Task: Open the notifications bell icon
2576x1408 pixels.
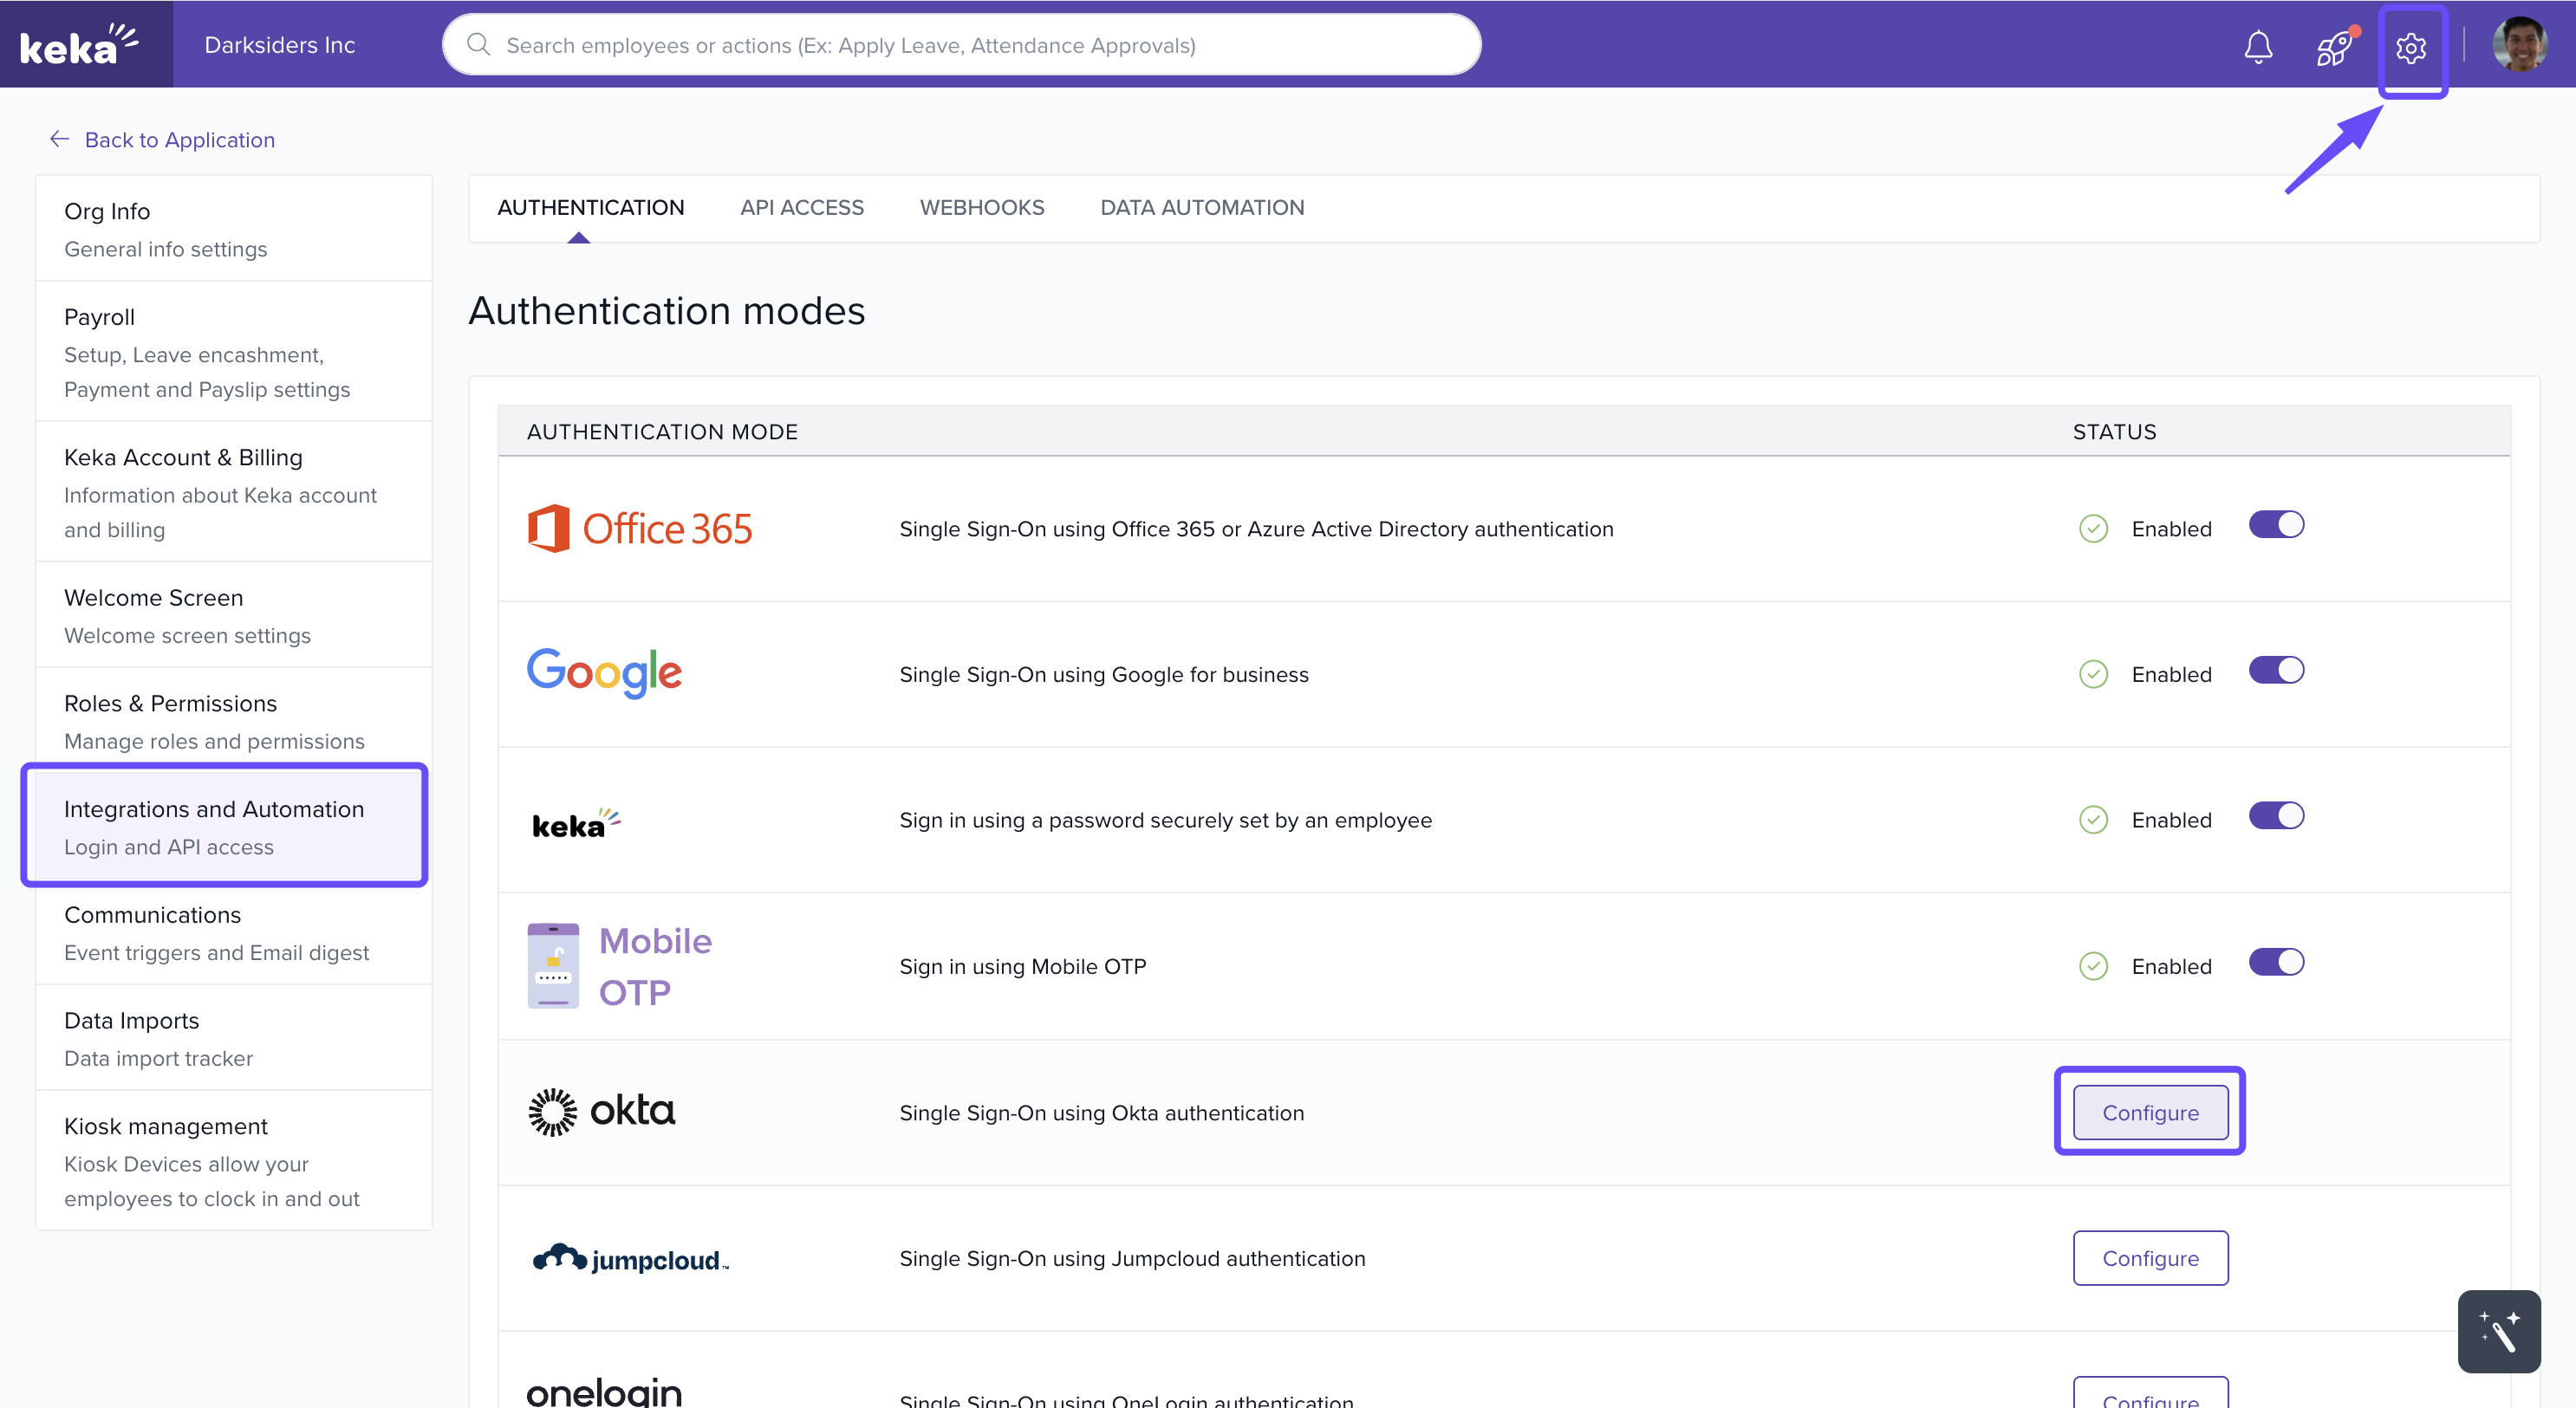Action: pyautogui.click(x=2257, y=46)
